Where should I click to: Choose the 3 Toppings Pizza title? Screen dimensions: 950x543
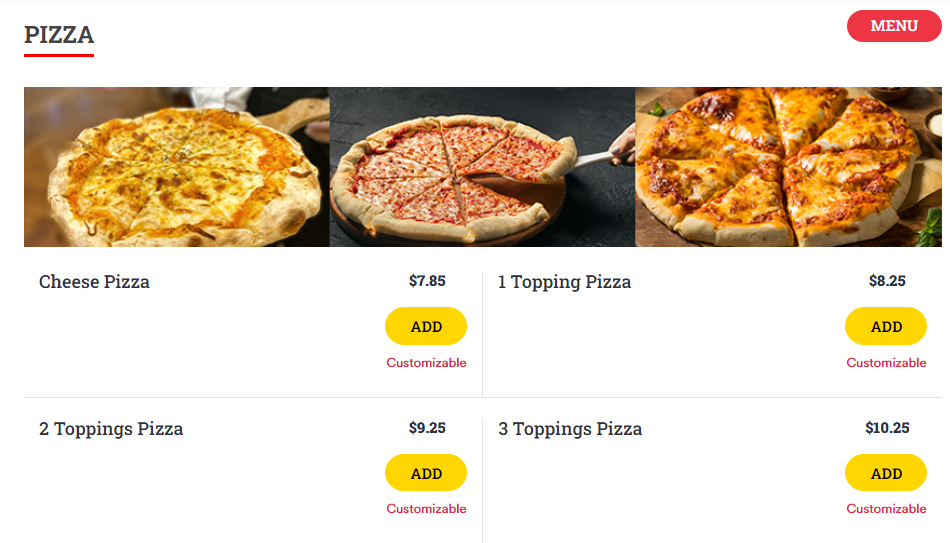(x=570, y=429)
